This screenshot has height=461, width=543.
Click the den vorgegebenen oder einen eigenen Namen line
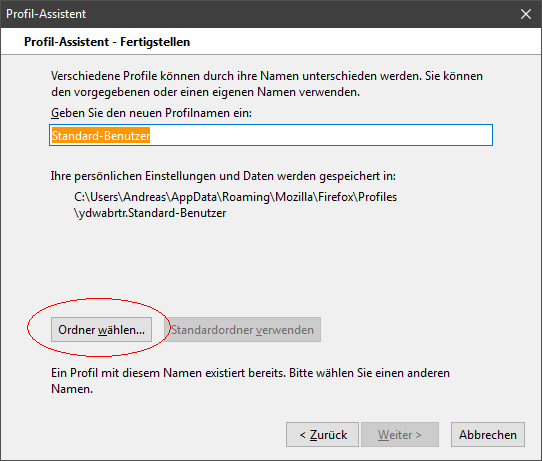click(206, 92)
